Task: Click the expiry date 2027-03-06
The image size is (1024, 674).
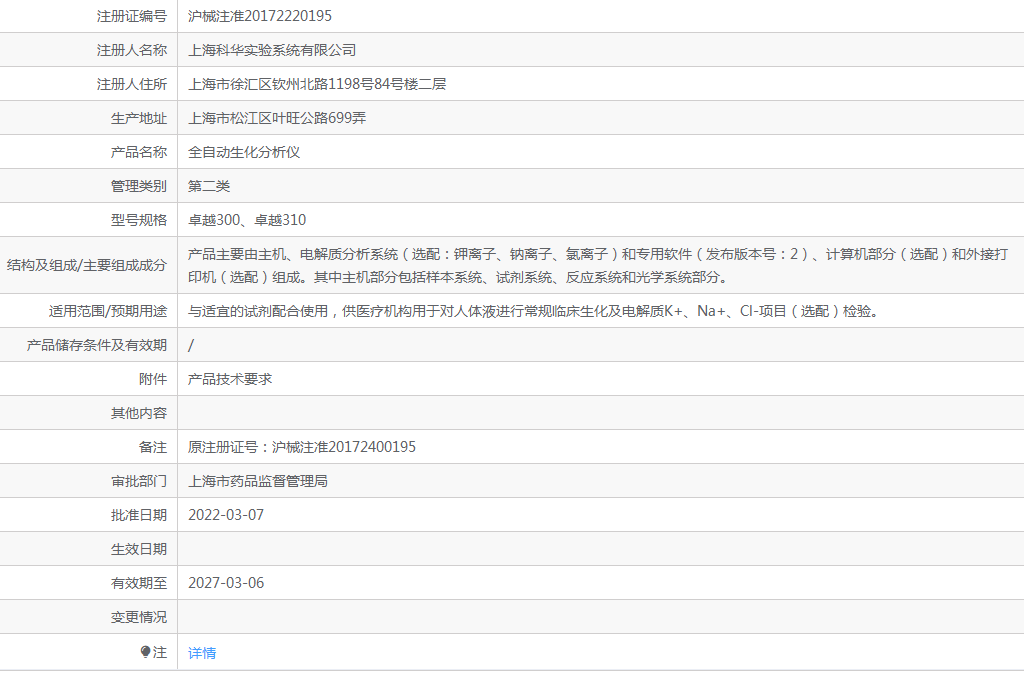Action: click(x=228, y=582)
